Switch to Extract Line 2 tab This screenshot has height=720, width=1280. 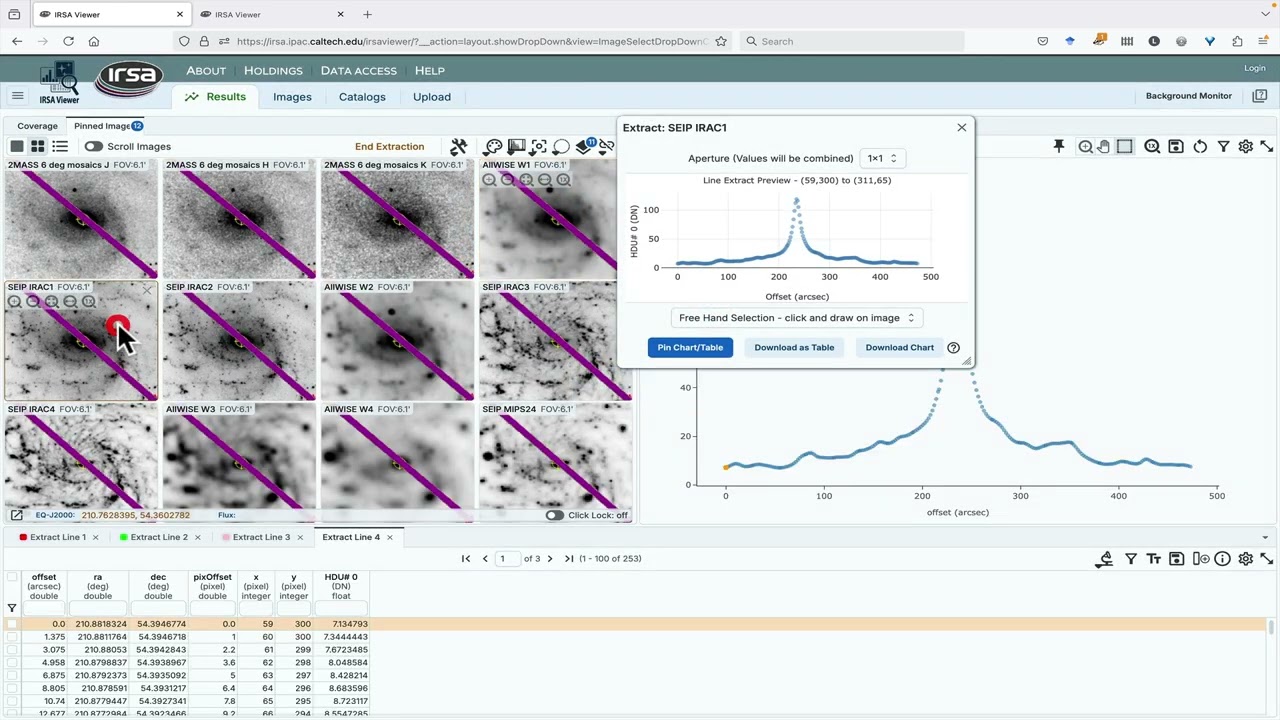[x=159, y=538]
